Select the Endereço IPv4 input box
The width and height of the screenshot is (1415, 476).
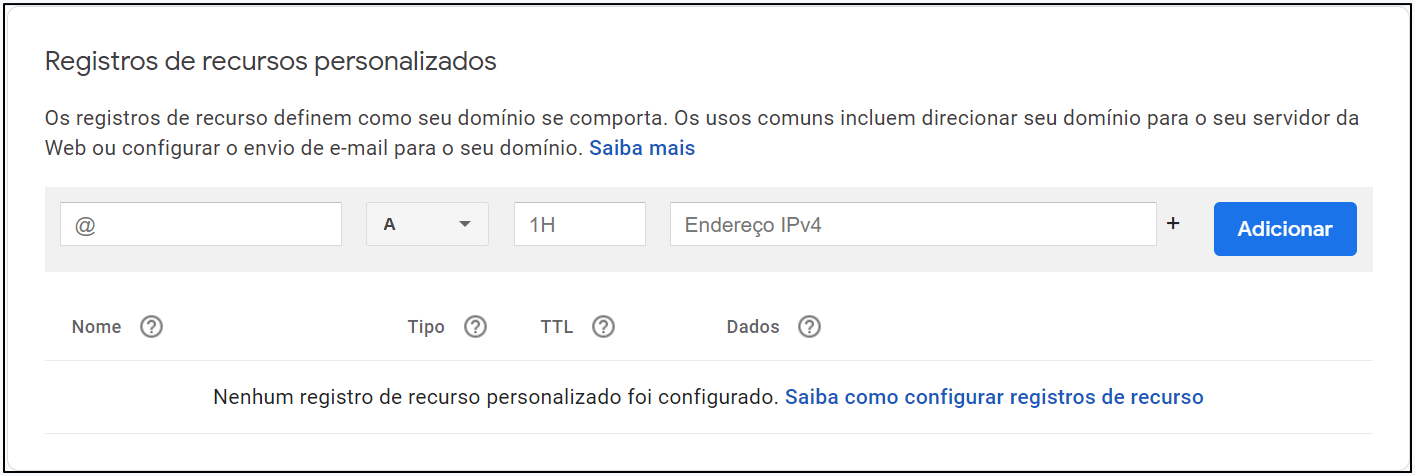click(913, 224)
